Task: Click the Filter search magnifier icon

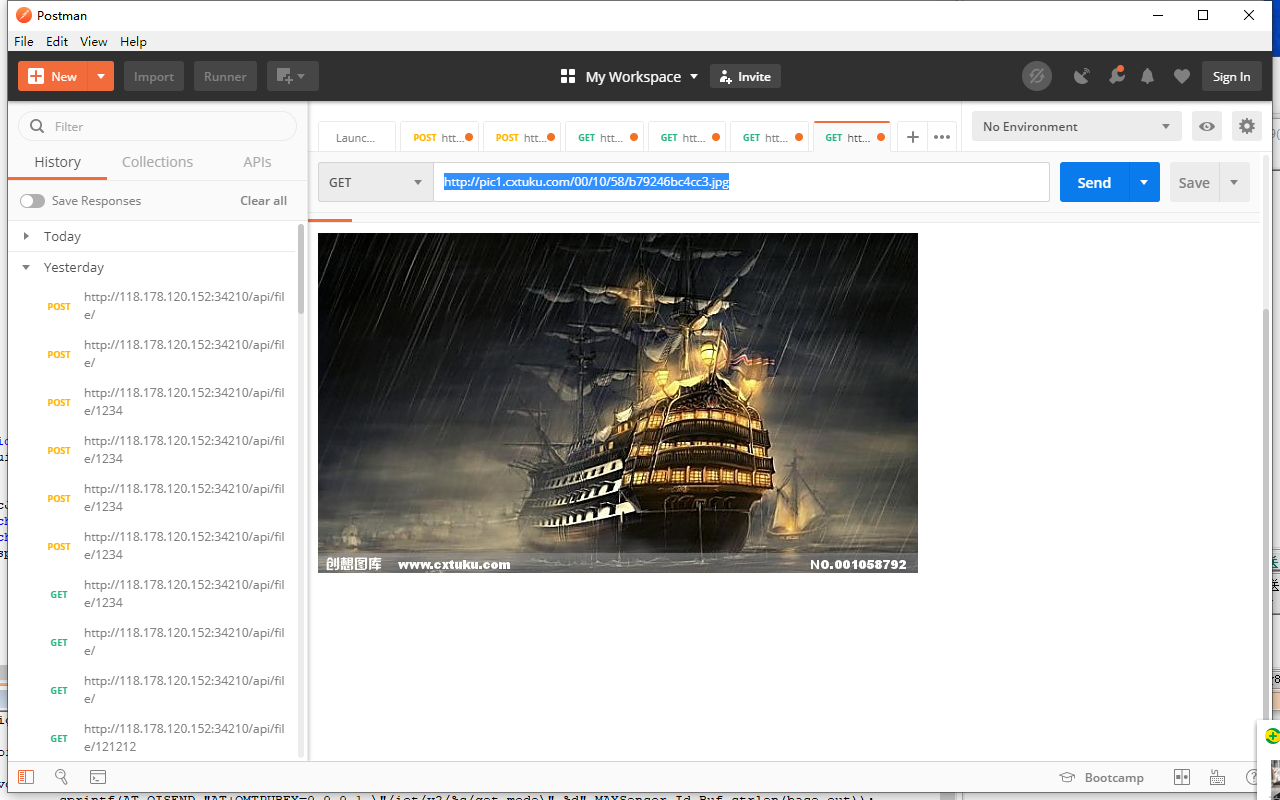Action: (37, 126)
